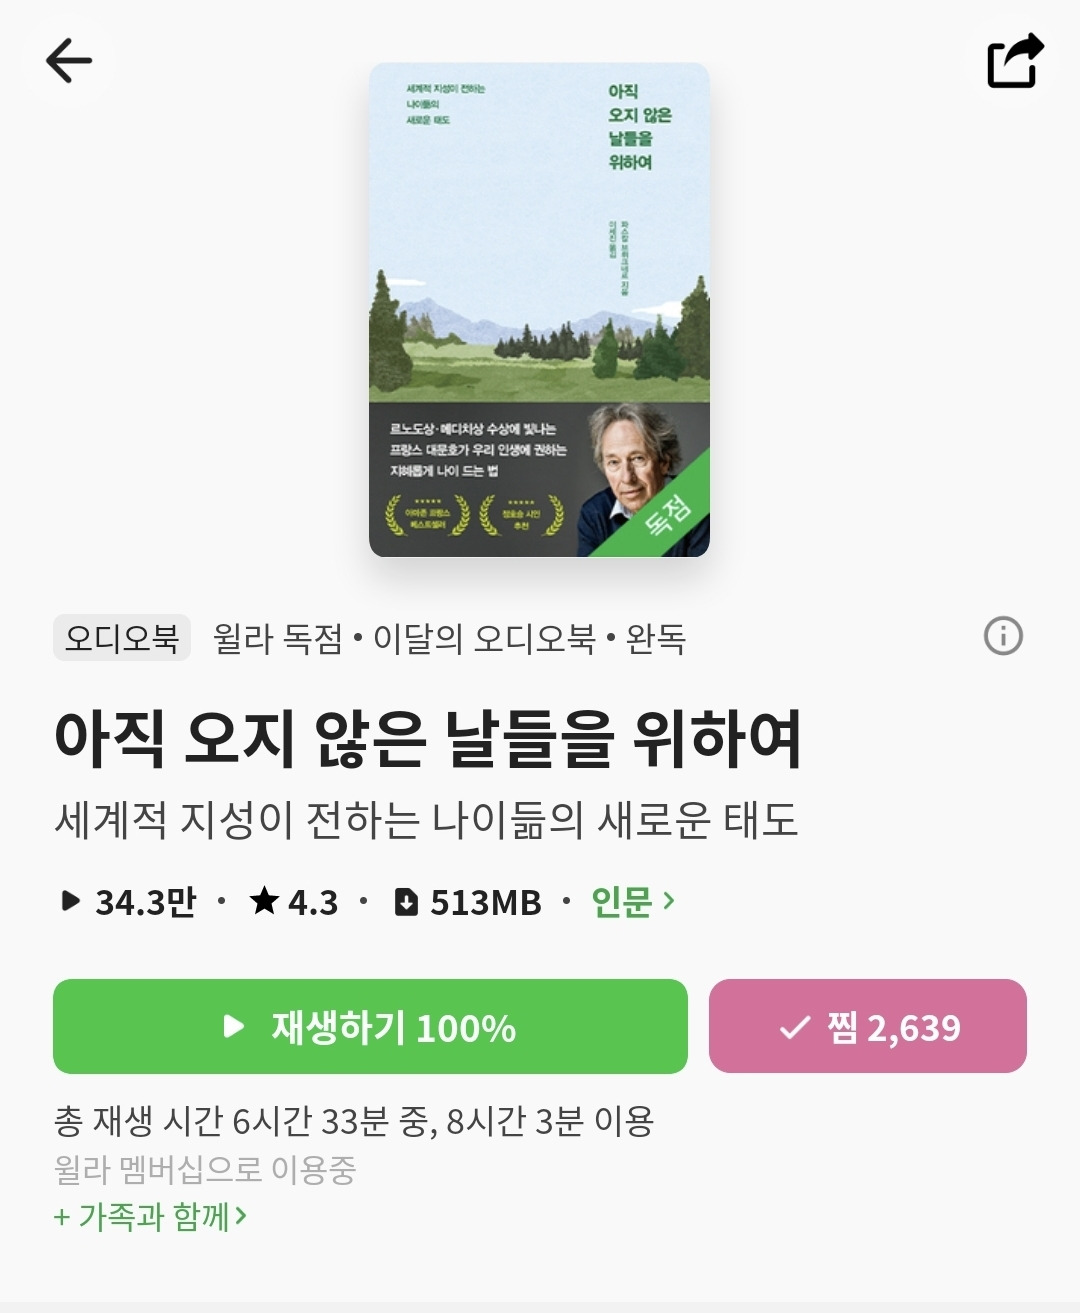Select the 오디오북 tag
1080x1313 pixels.
pyautogui.click(x=122, y=638)
